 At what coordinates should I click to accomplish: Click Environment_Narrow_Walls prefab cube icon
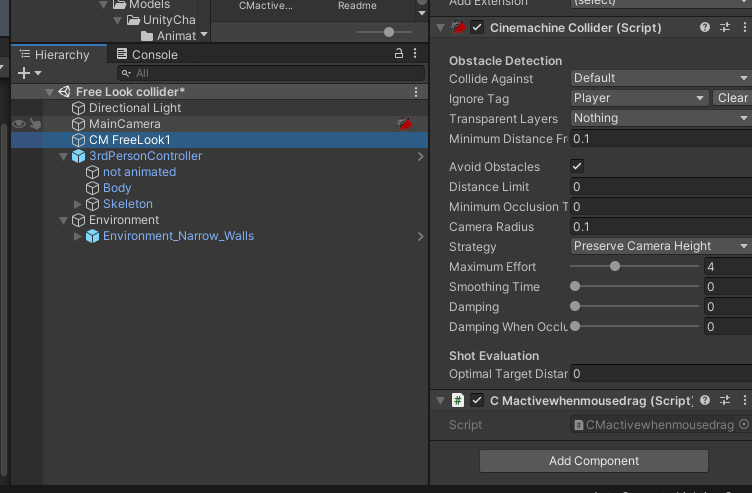click(x=92, y=236)
